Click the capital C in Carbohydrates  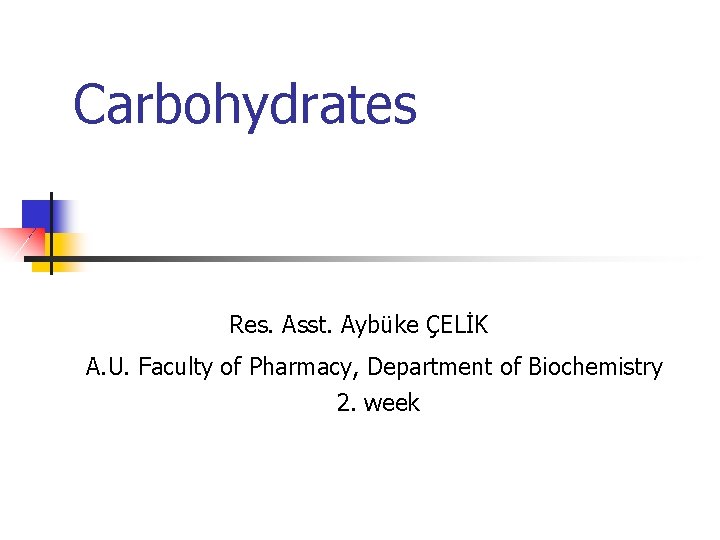[x=89, y=104]
